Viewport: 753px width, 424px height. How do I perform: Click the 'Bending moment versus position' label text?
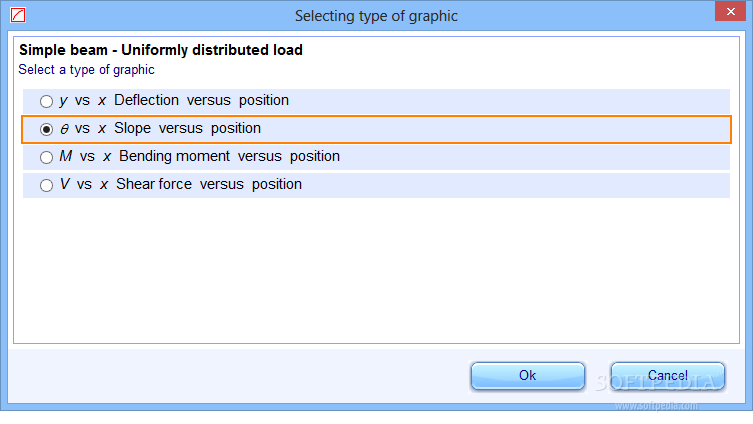pos(229,156)
